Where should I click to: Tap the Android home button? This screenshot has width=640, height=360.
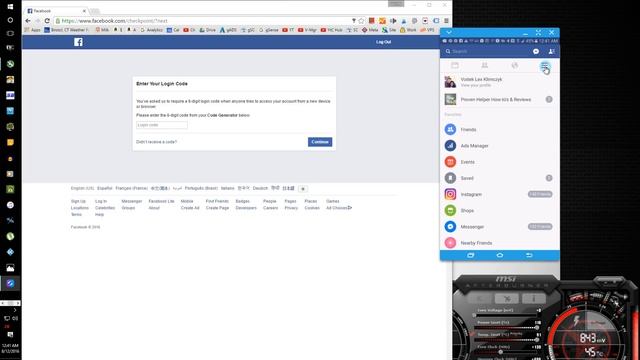pos(500,255)
